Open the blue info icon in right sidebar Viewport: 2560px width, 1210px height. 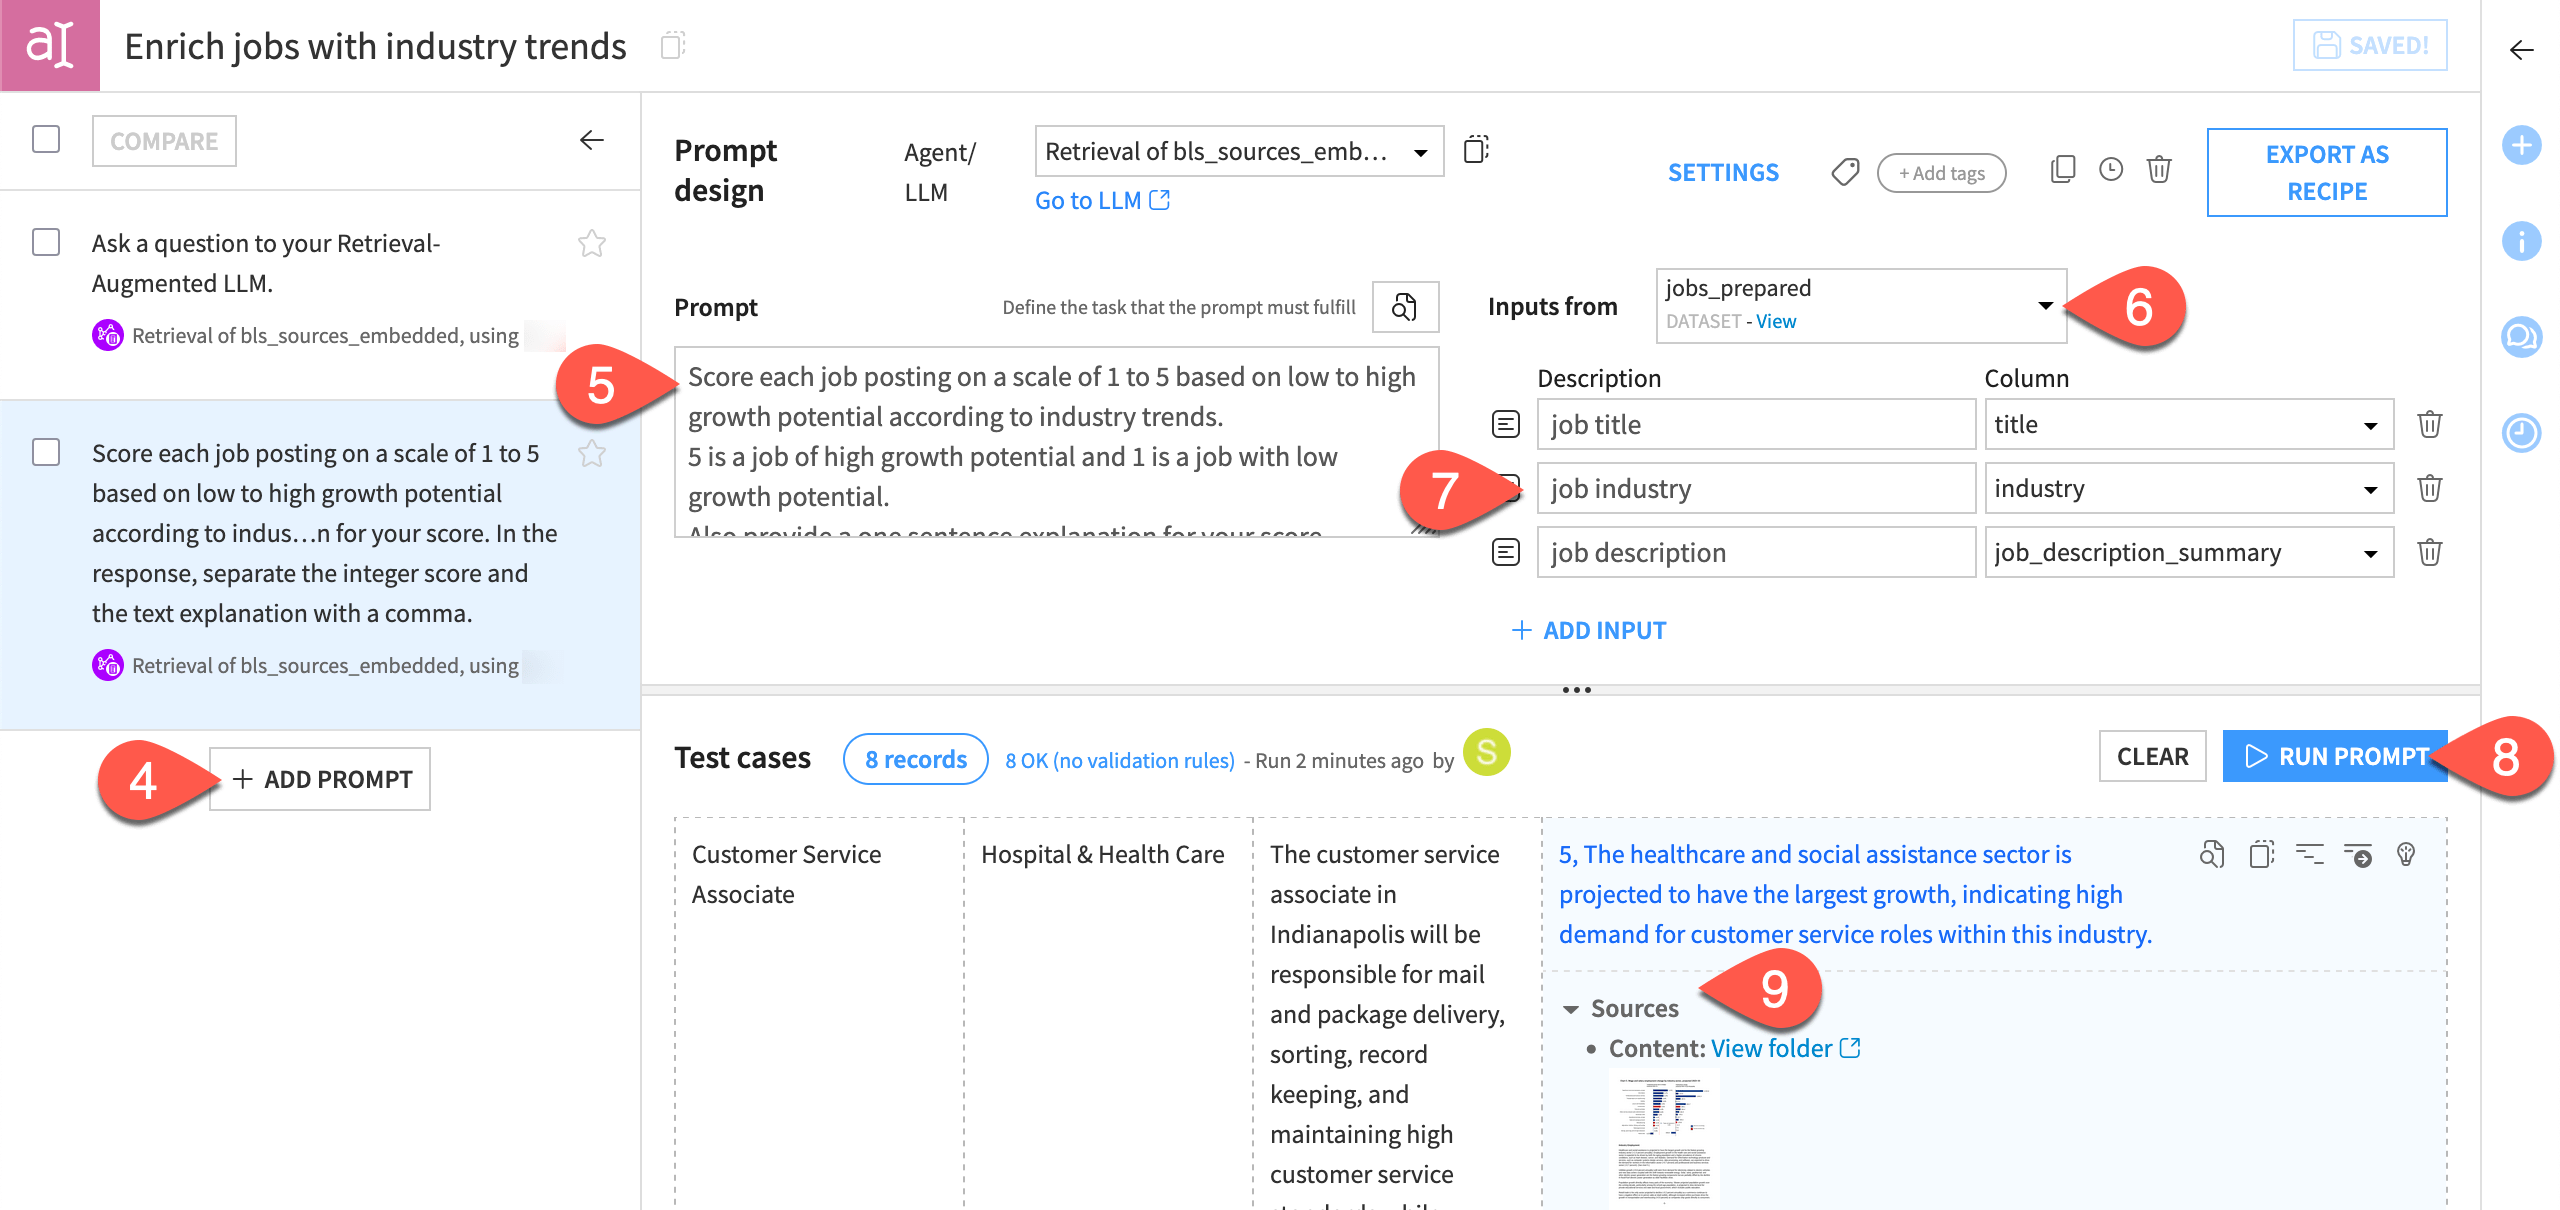2521,241
